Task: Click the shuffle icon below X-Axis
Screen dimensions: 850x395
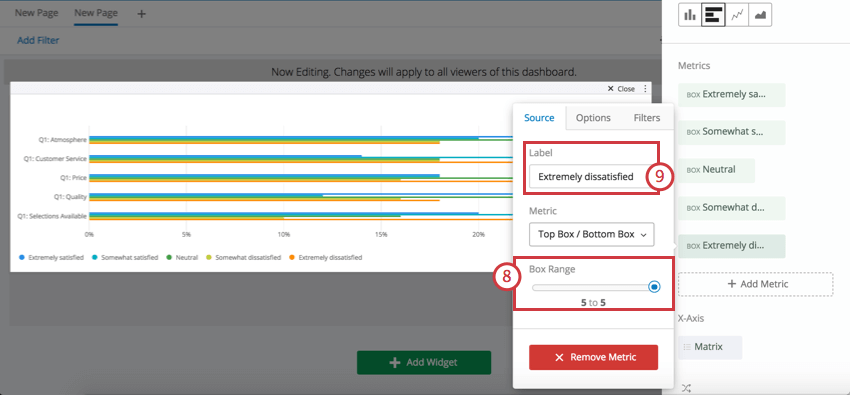Action: pyautogui.click(x=686, y=388)
